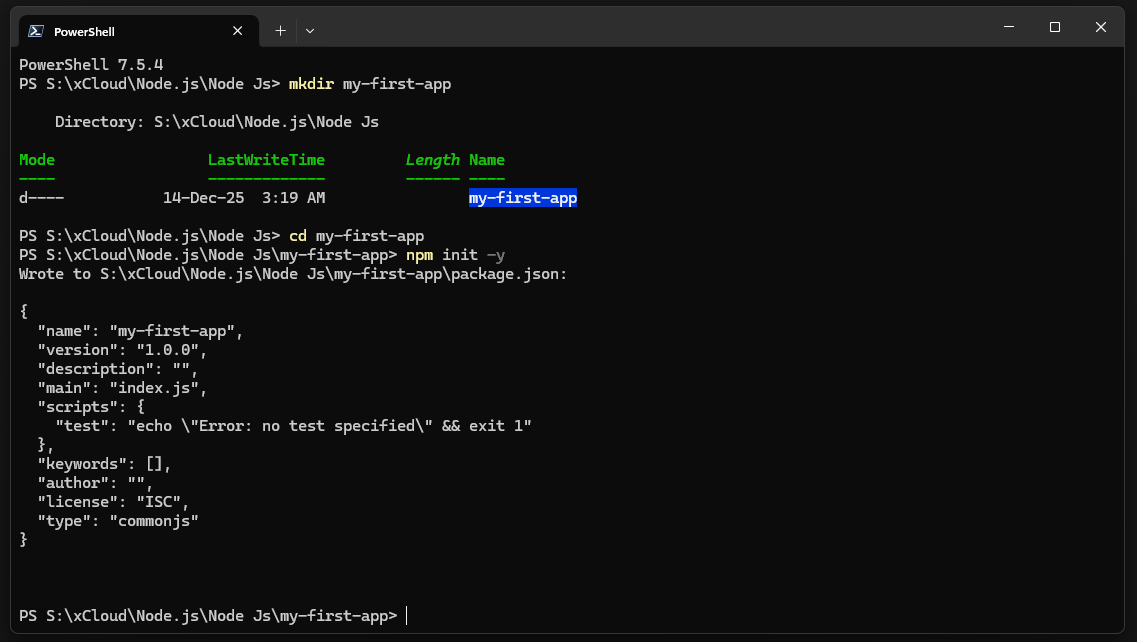Open the new tab dropdown chevron
Viewport: 1137px width, 642px height.
[310, 31]
